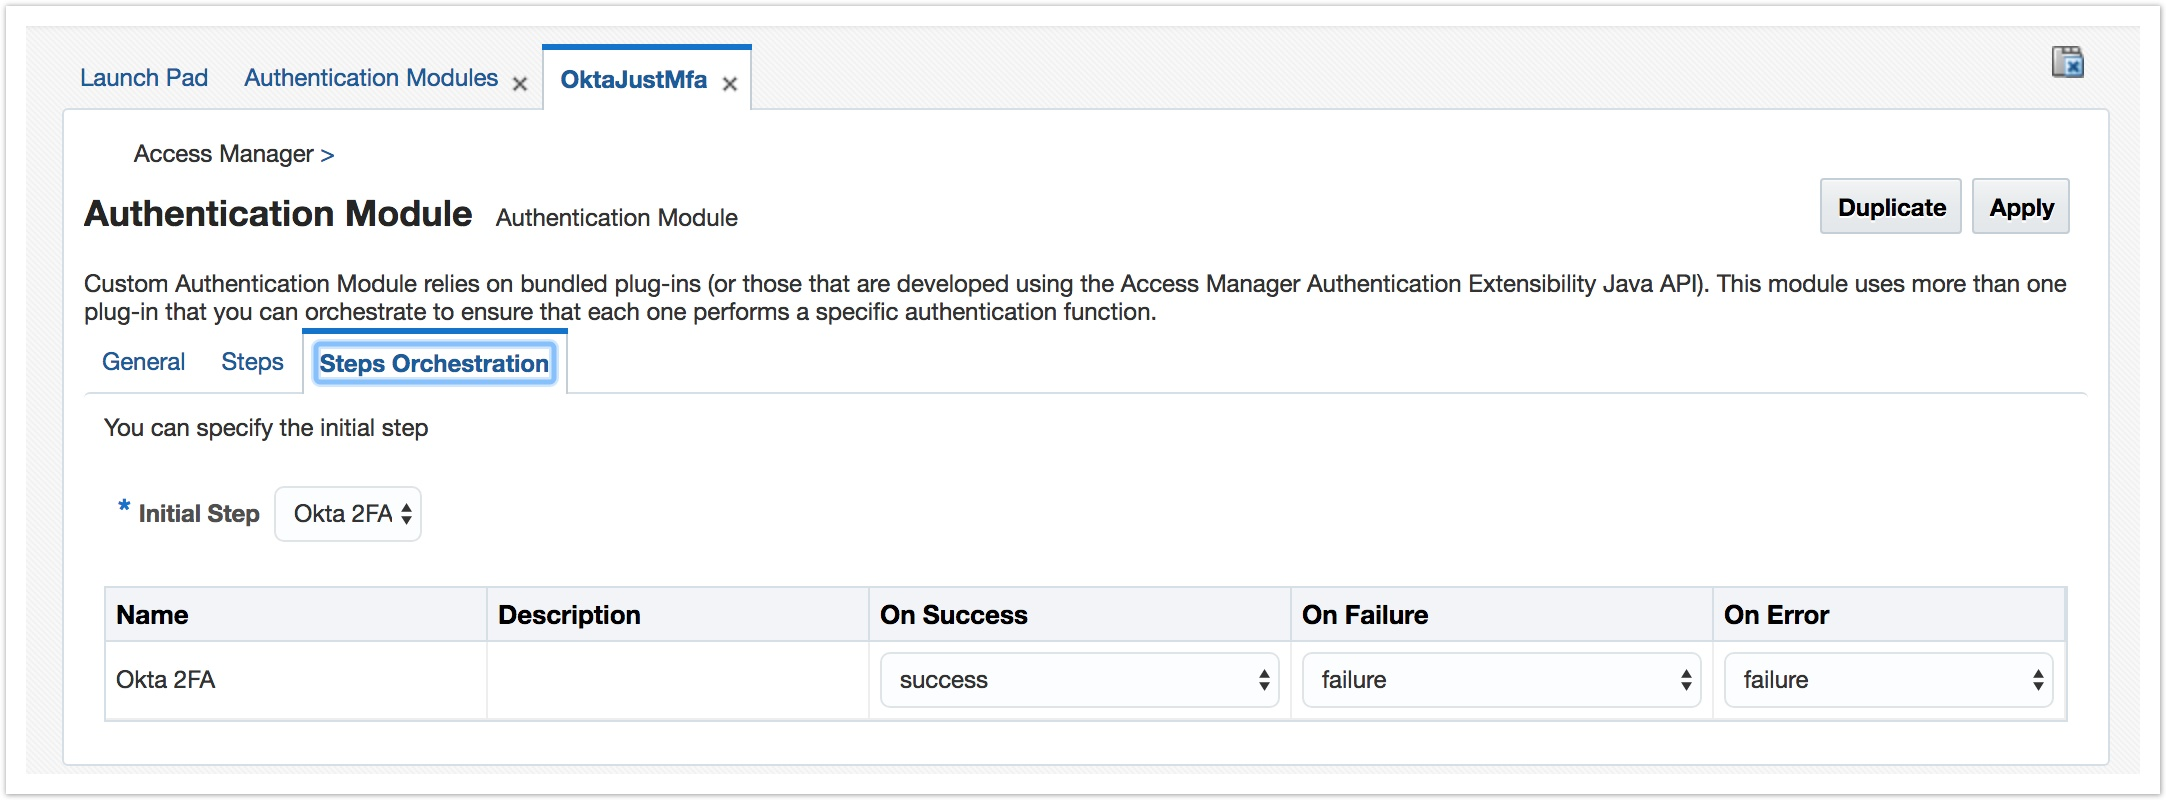The height and width of the screenshot is (800, 2166).
Task: Click the On Error column header
Action: tap(1776, 615)
